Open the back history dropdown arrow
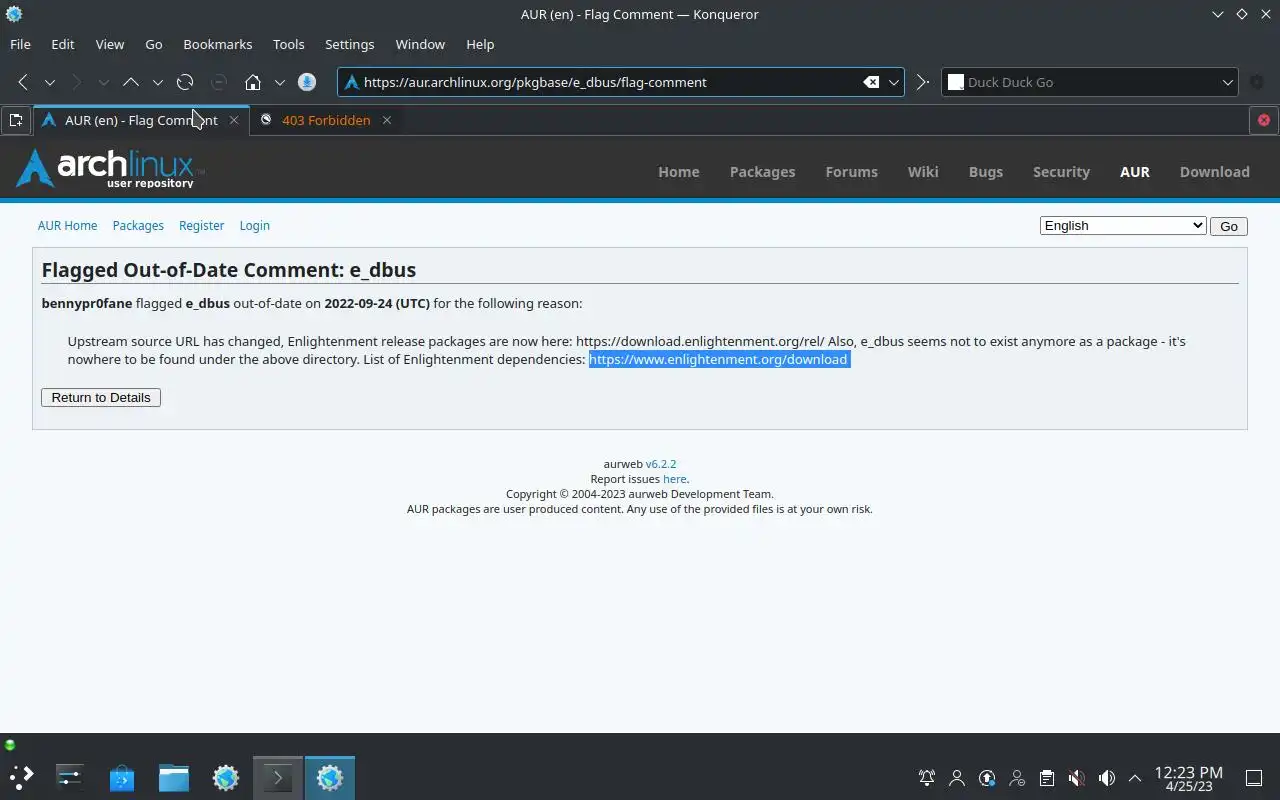Viewport: 1280px width, 800px height. (x=49, y=82)
